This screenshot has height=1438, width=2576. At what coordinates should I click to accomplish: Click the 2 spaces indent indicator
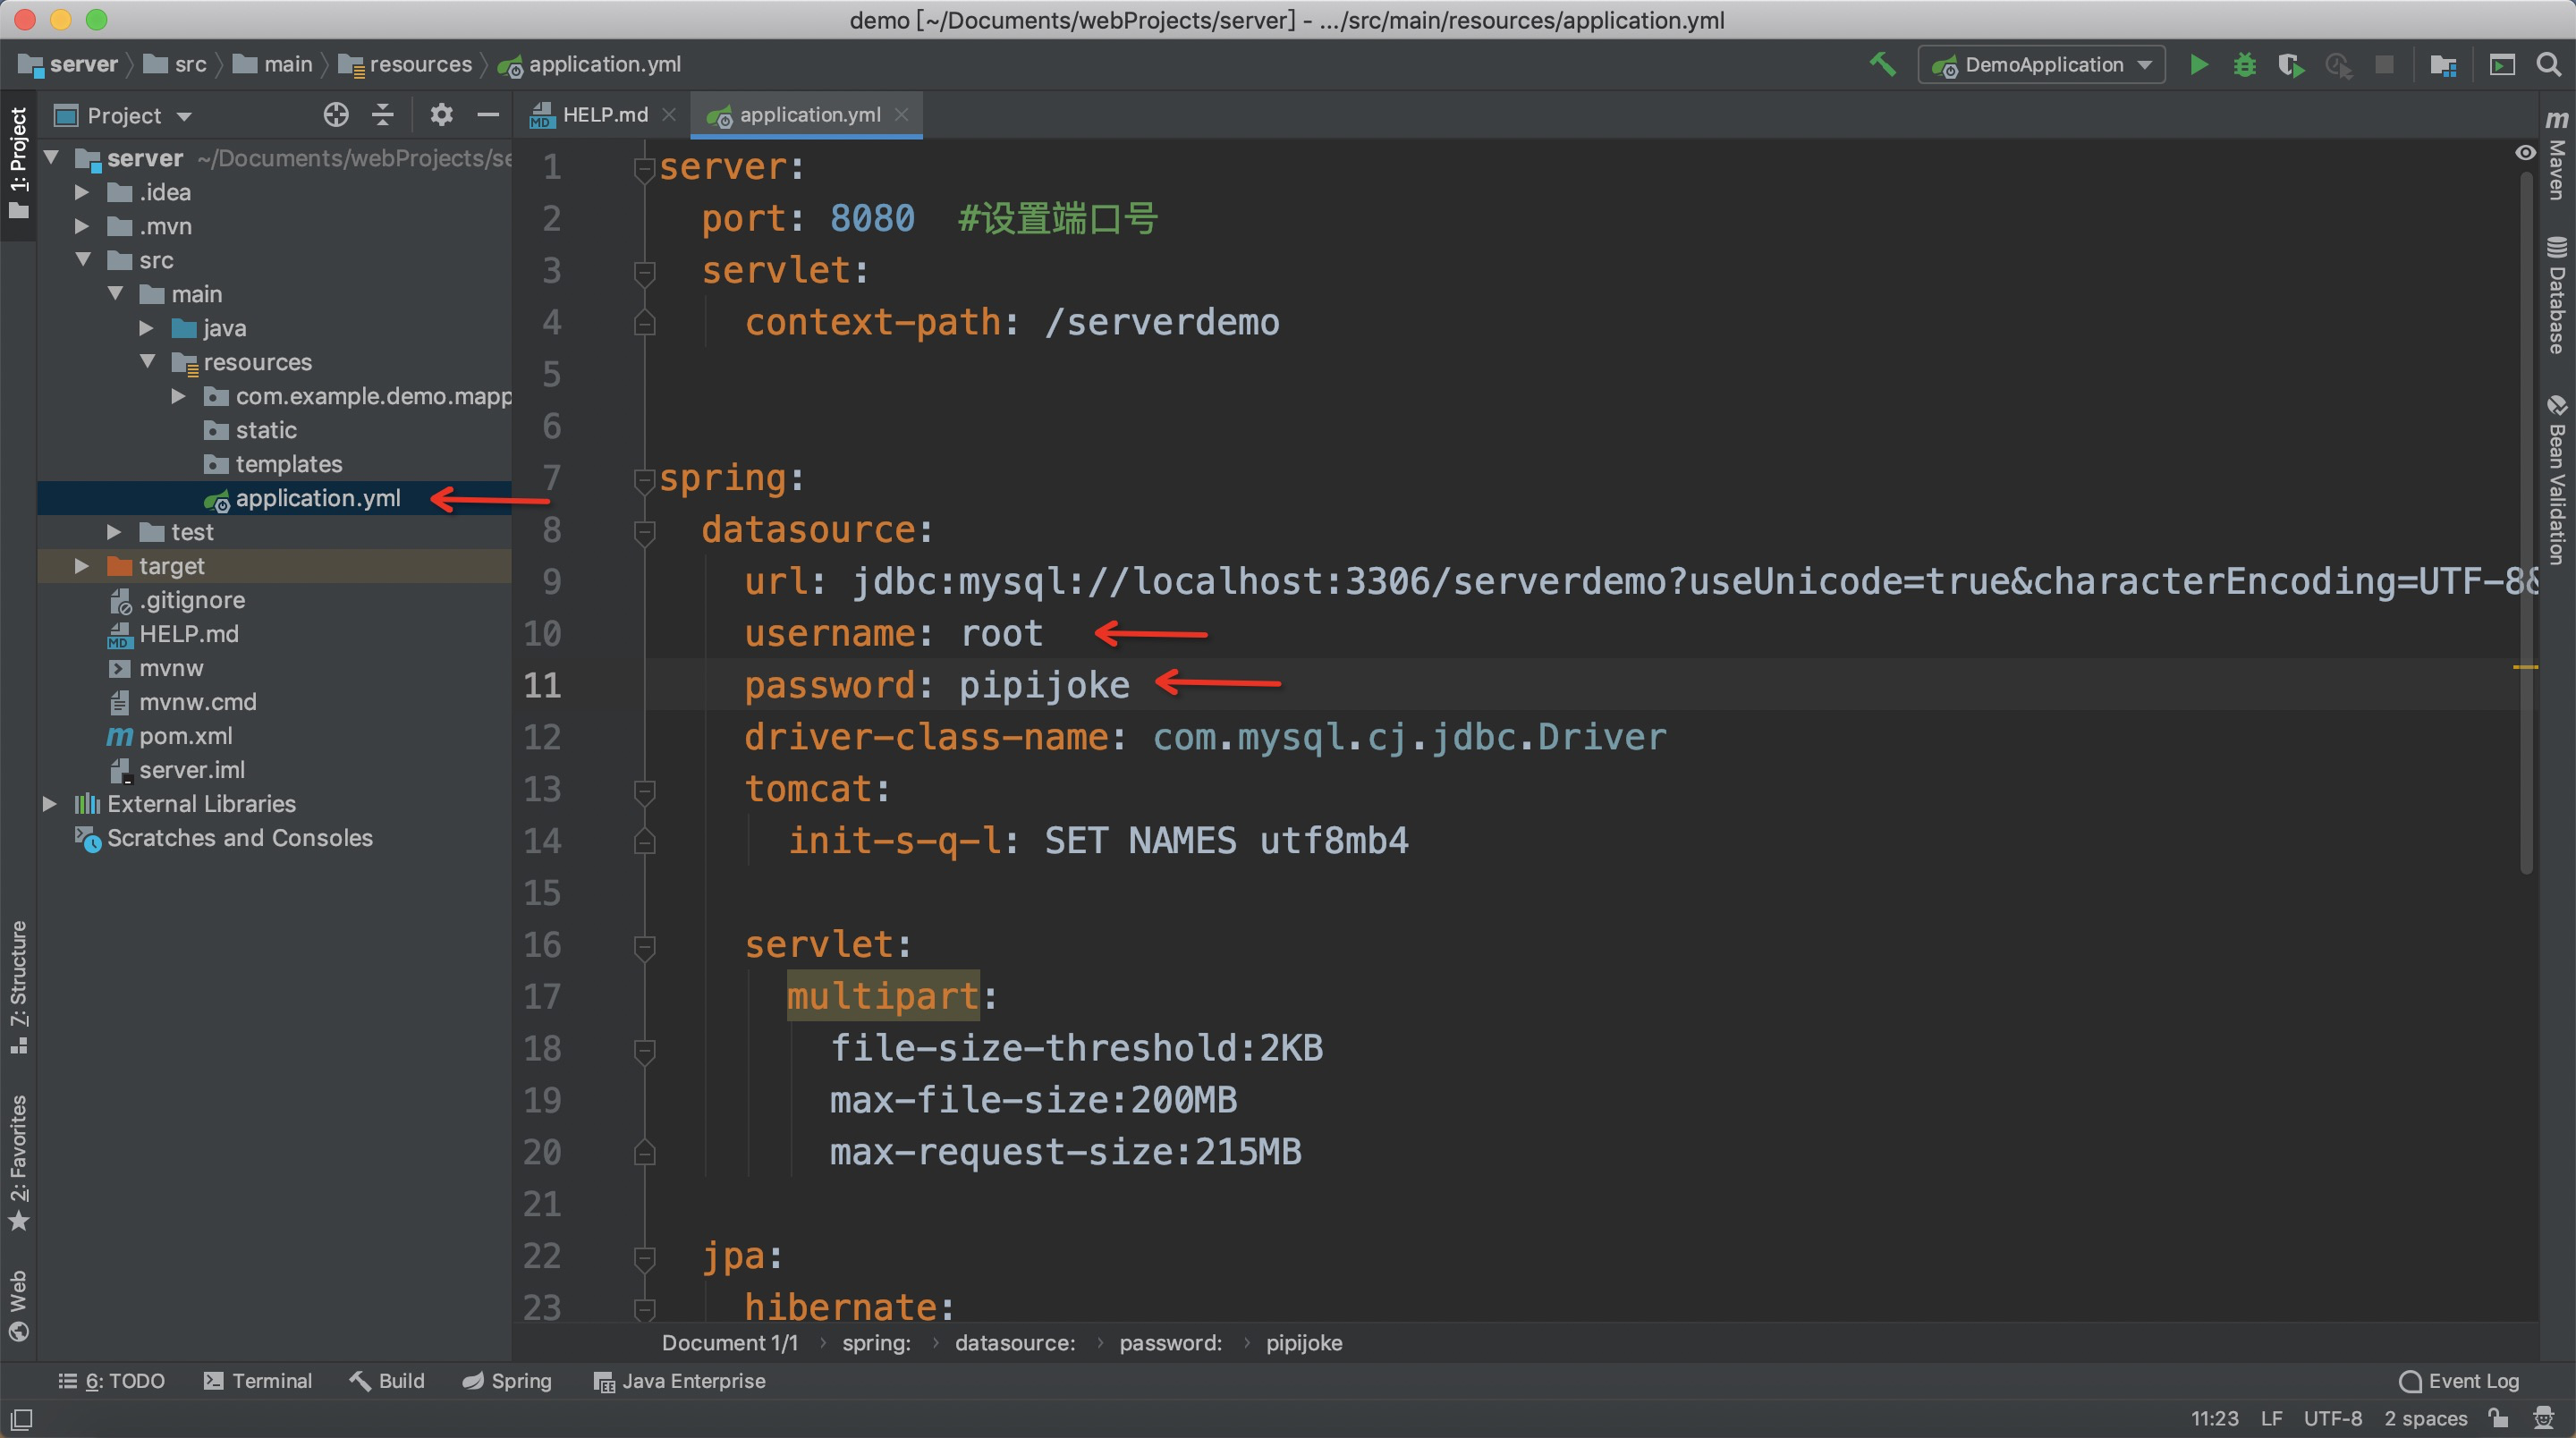coord(2425,1419)
